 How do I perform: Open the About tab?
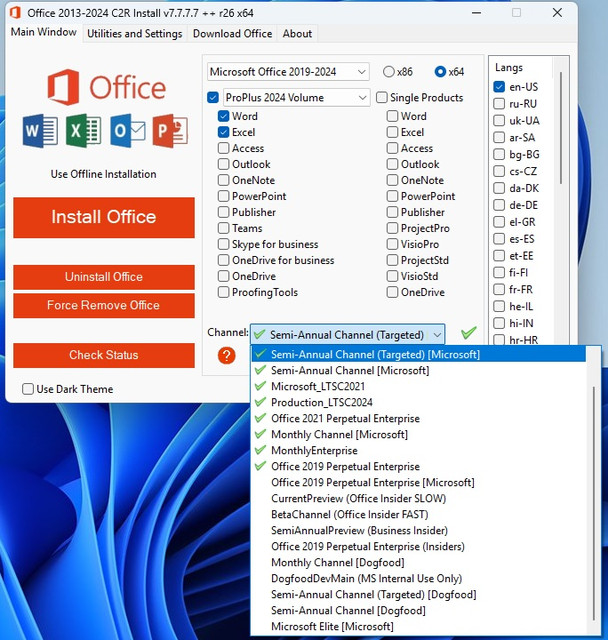[297, 33]
